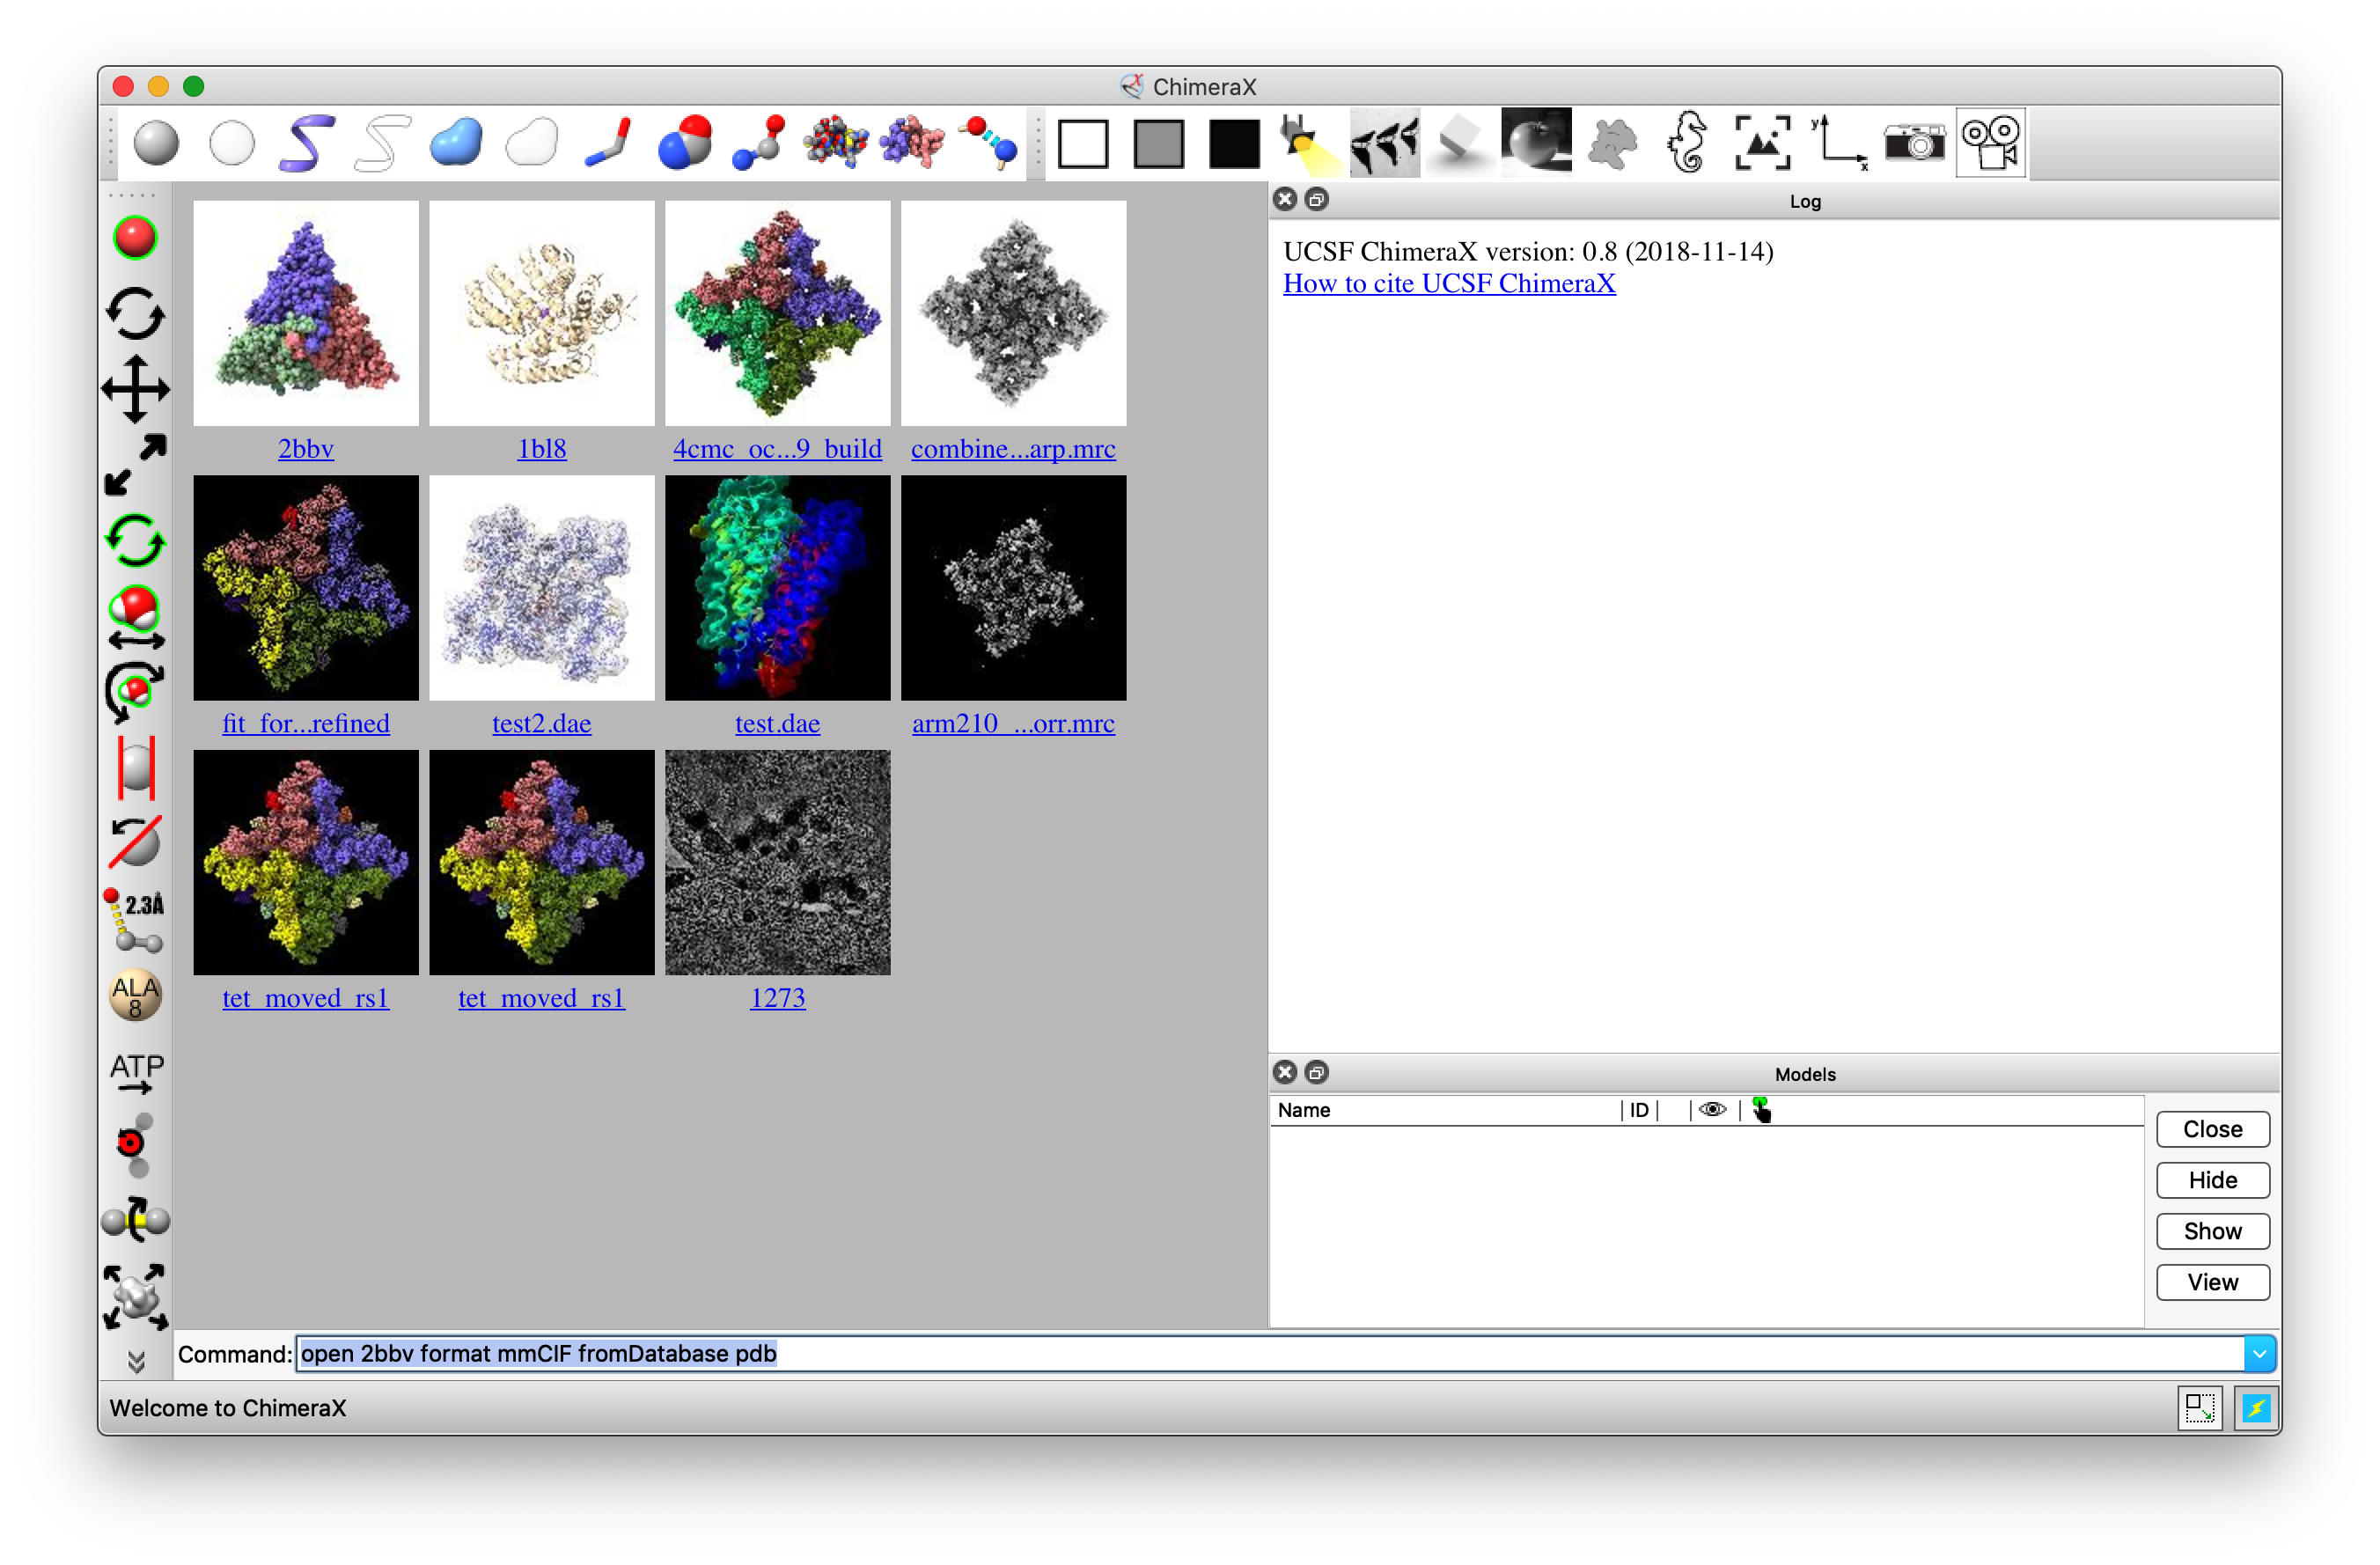Collapse the sidebar with the double chevron
The width and height of the screenshot is (2380, 1565).
tap(136, 1361)
